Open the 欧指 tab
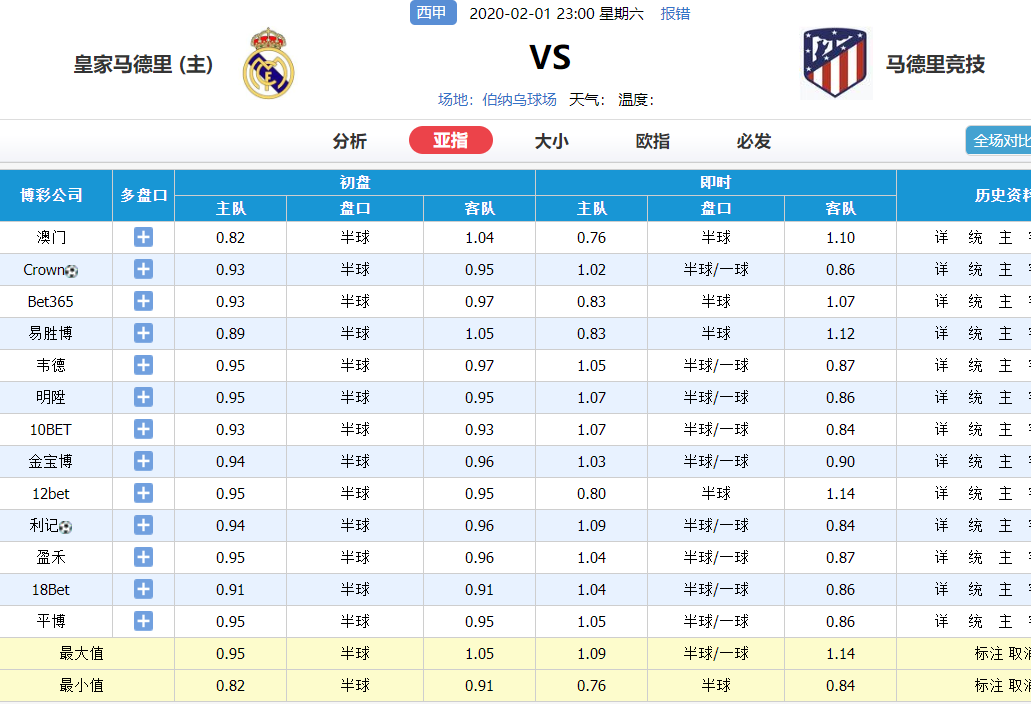 pos(653,141)
